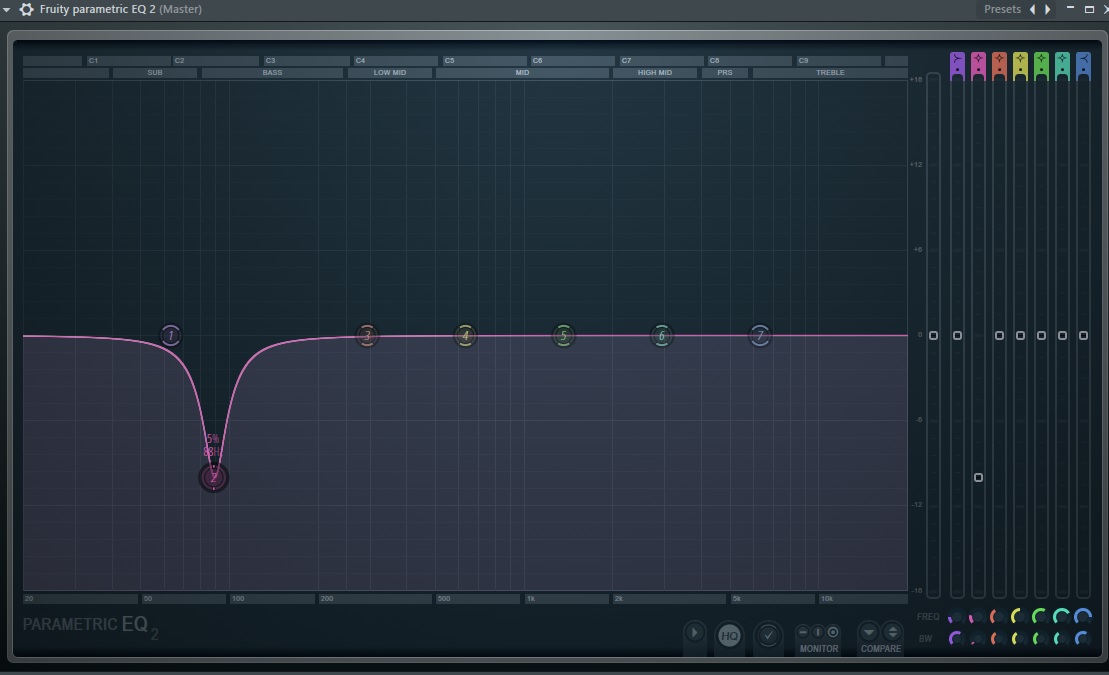Select band 2 node at bottom of notch
Screen dimensions: 1109x675
point(214,478)
